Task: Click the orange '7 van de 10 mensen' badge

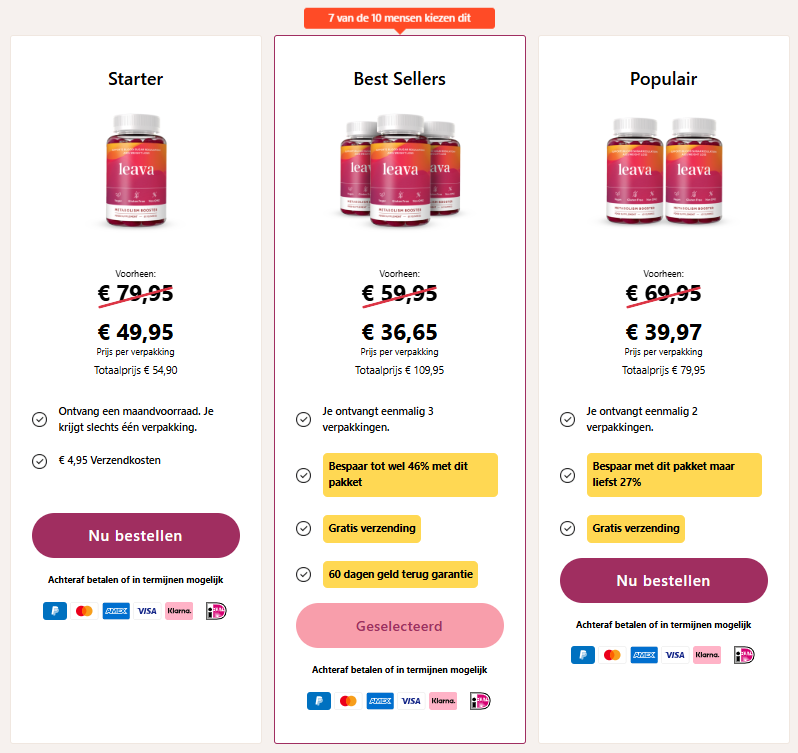Action: coord(399,18)
